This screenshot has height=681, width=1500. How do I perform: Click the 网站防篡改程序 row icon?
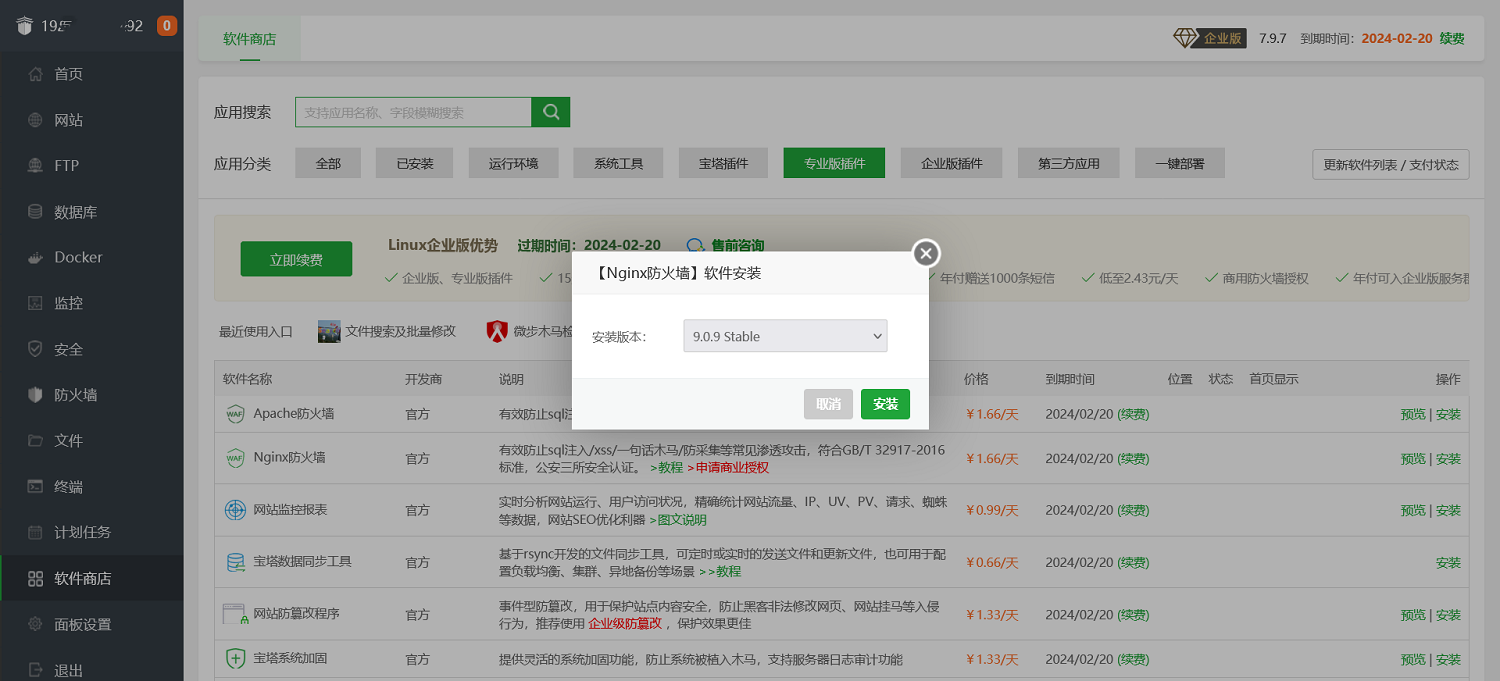tap(235, 614)
